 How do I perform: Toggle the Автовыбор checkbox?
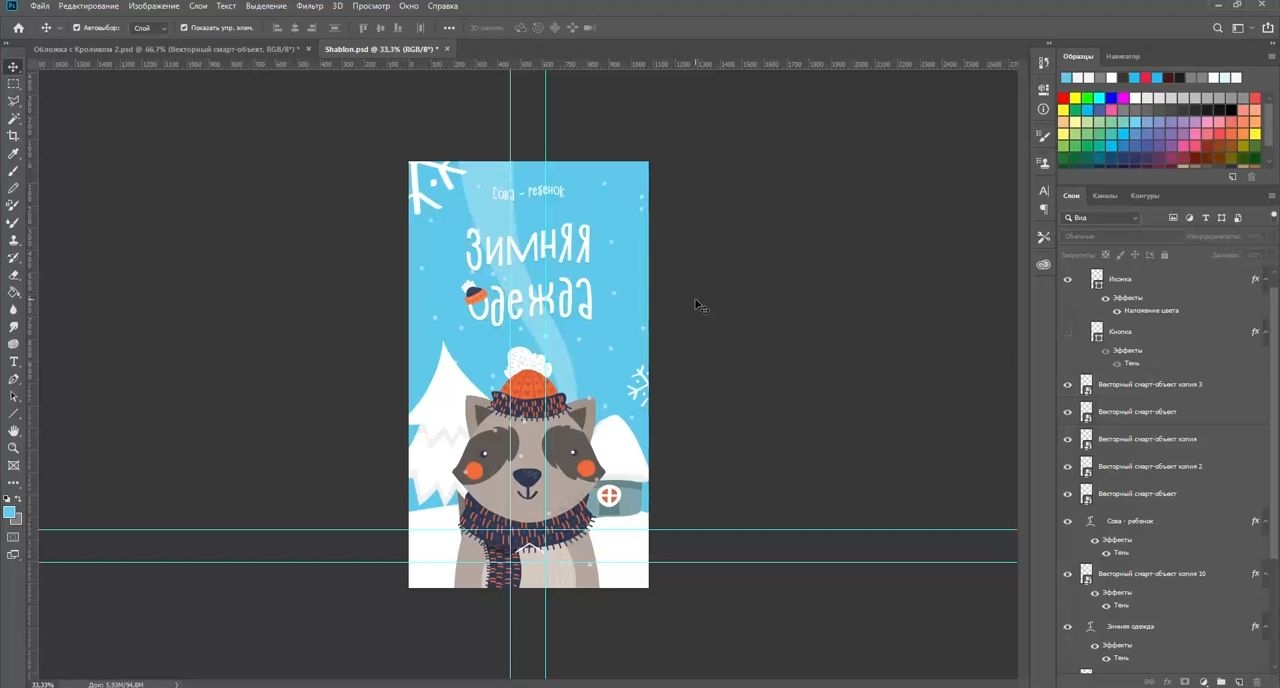[77, 28]
